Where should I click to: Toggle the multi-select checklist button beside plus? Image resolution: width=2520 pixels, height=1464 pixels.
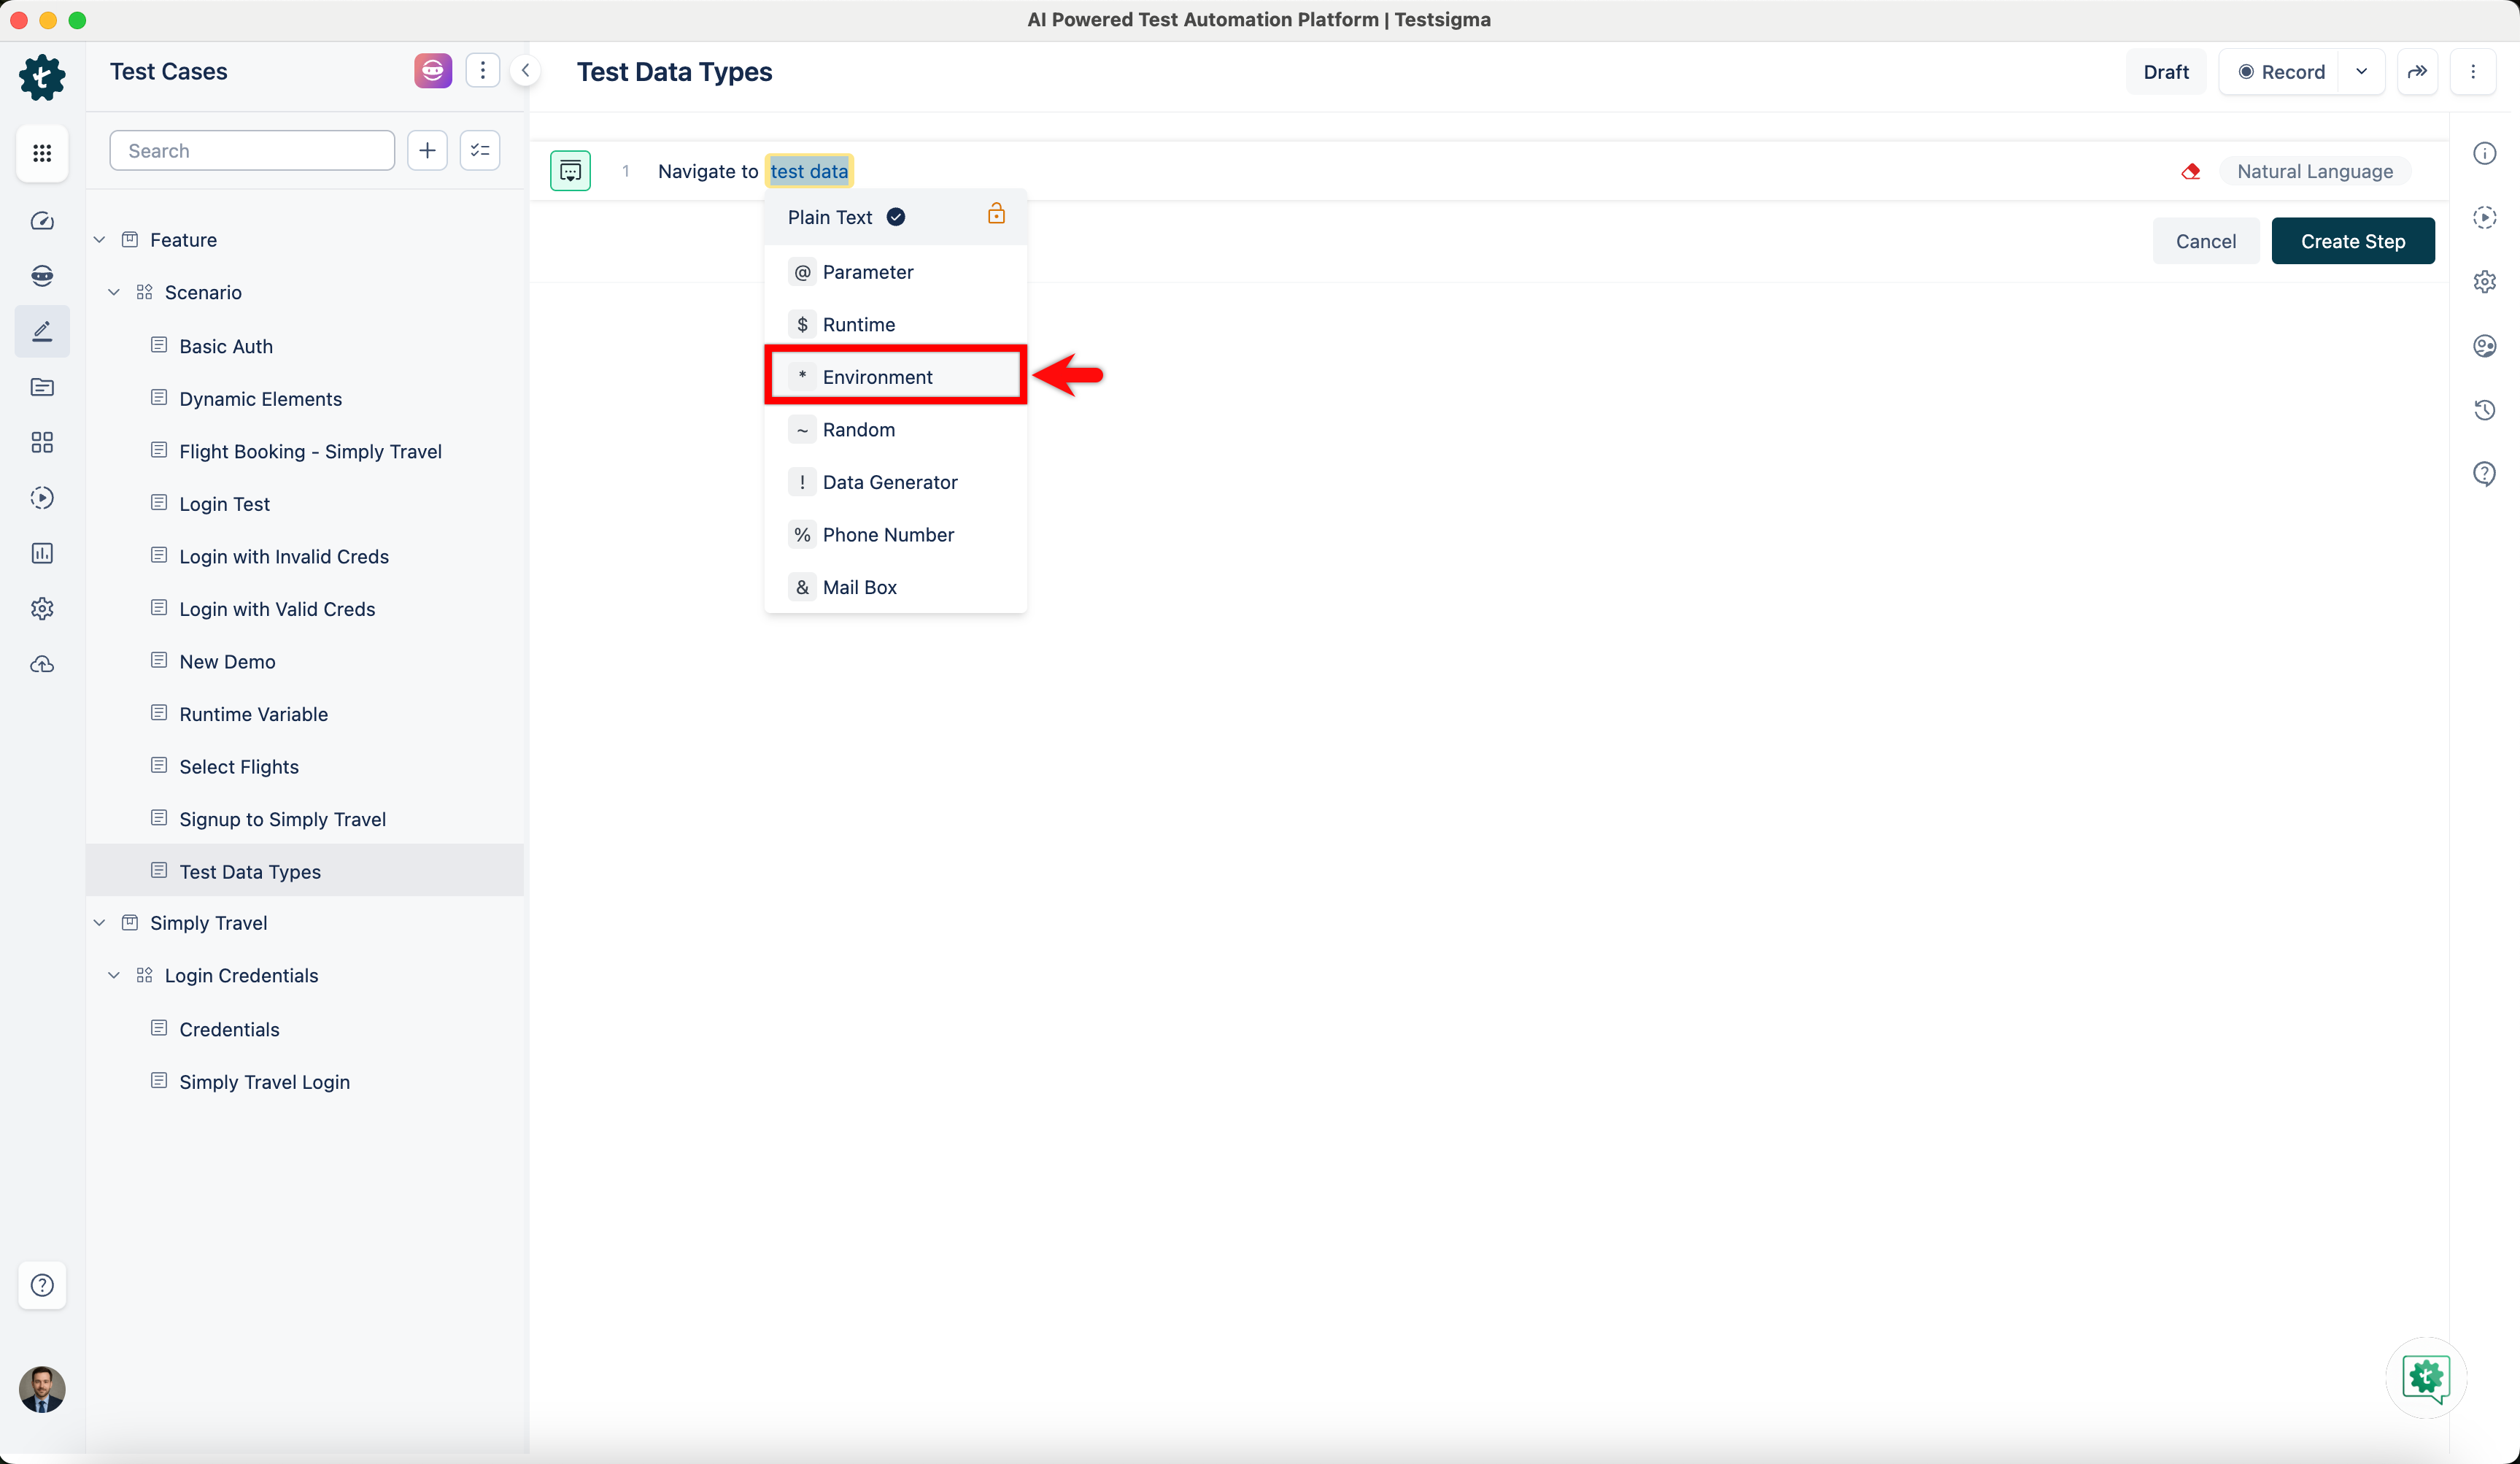[480, 151]
